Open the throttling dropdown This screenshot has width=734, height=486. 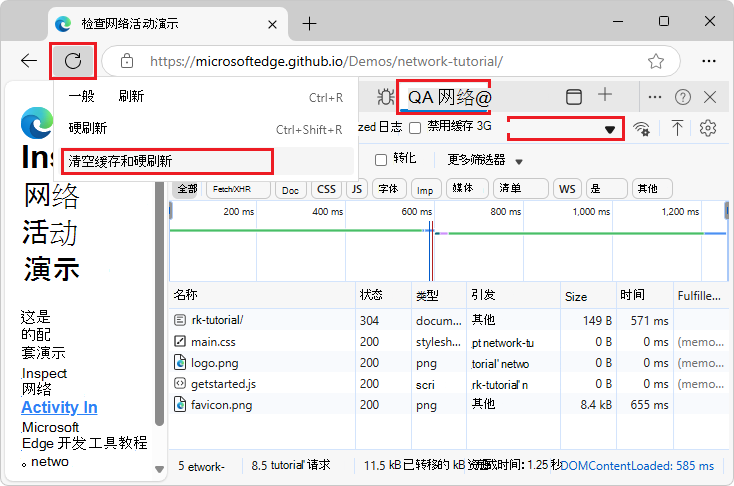point(566,129)
